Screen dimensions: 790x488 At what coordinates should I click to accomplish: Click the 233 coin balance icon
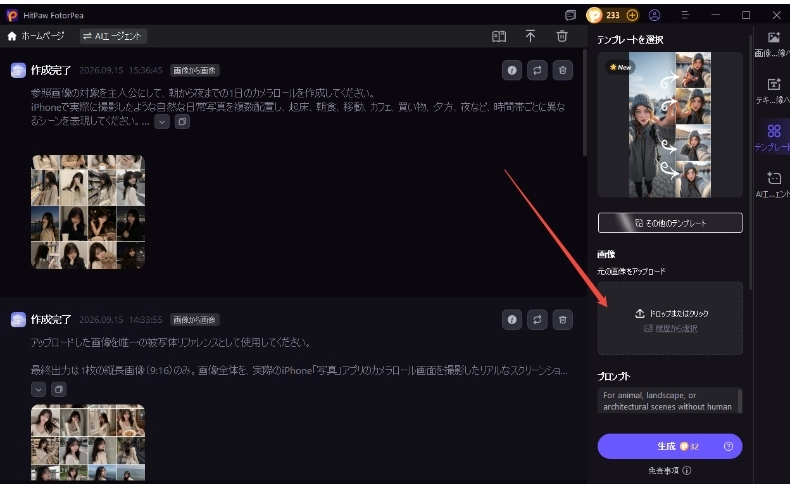tap(595, 15)
